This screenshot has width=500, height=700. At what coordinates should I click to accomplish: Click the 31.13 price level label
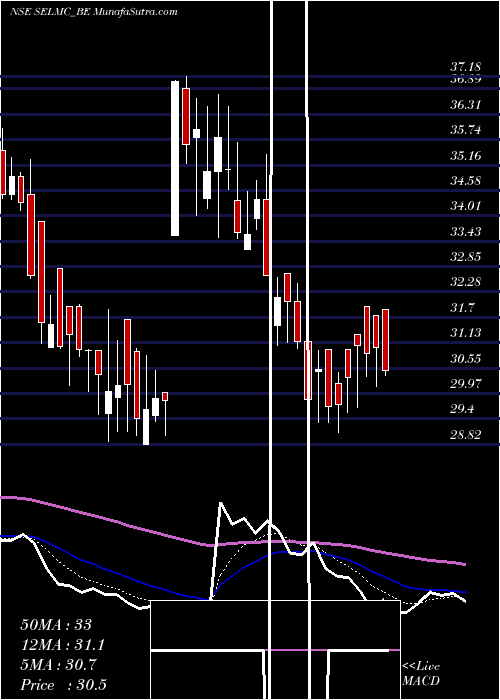[466, 333]
